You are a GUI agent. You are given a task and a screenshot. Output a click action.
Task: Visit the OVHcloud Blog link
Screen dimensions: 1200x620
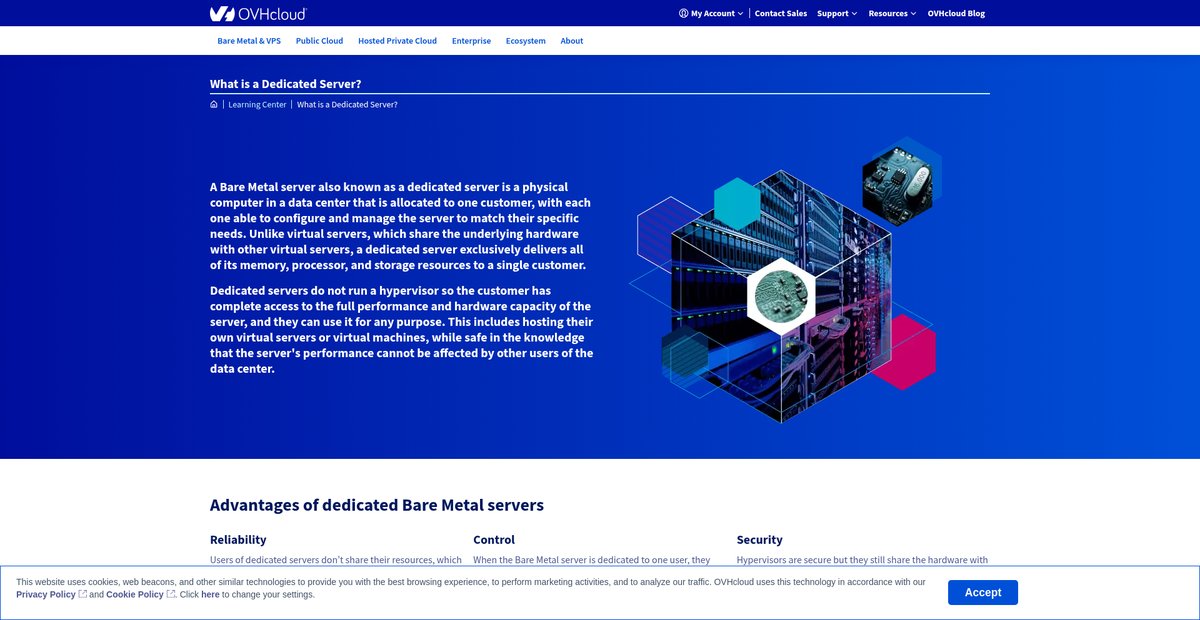(x=956, y=14)
